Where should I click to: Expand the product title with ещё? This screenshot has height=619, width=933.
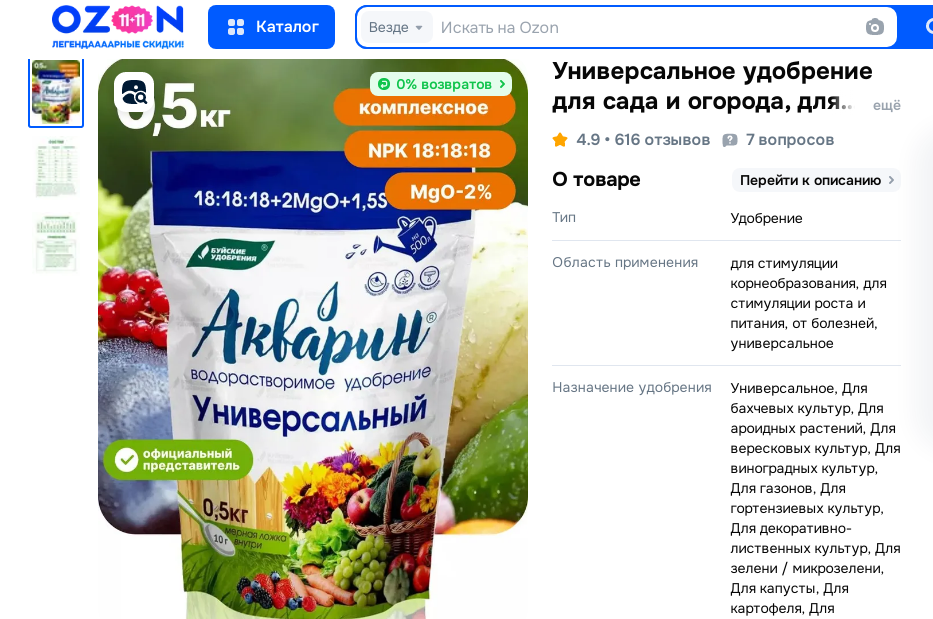click(x=887, y=105)
